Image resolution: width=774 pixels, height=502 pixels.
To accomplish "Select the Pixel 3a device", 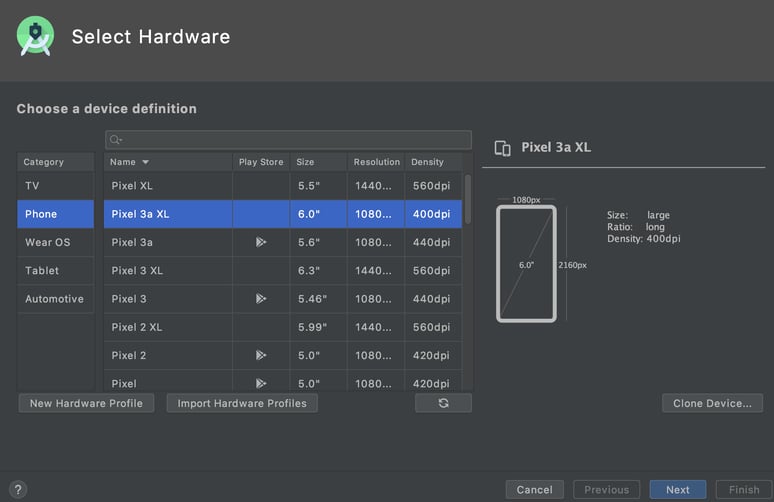I will point(283,242).
